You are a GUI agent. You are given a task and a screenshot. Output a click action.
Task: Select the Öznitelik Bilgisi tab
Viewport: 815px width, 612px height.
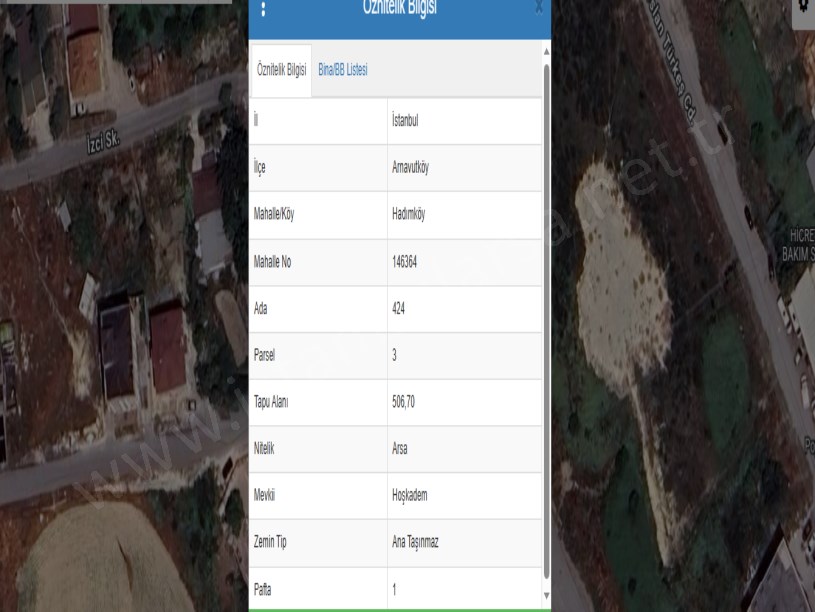tap(281, 70)
